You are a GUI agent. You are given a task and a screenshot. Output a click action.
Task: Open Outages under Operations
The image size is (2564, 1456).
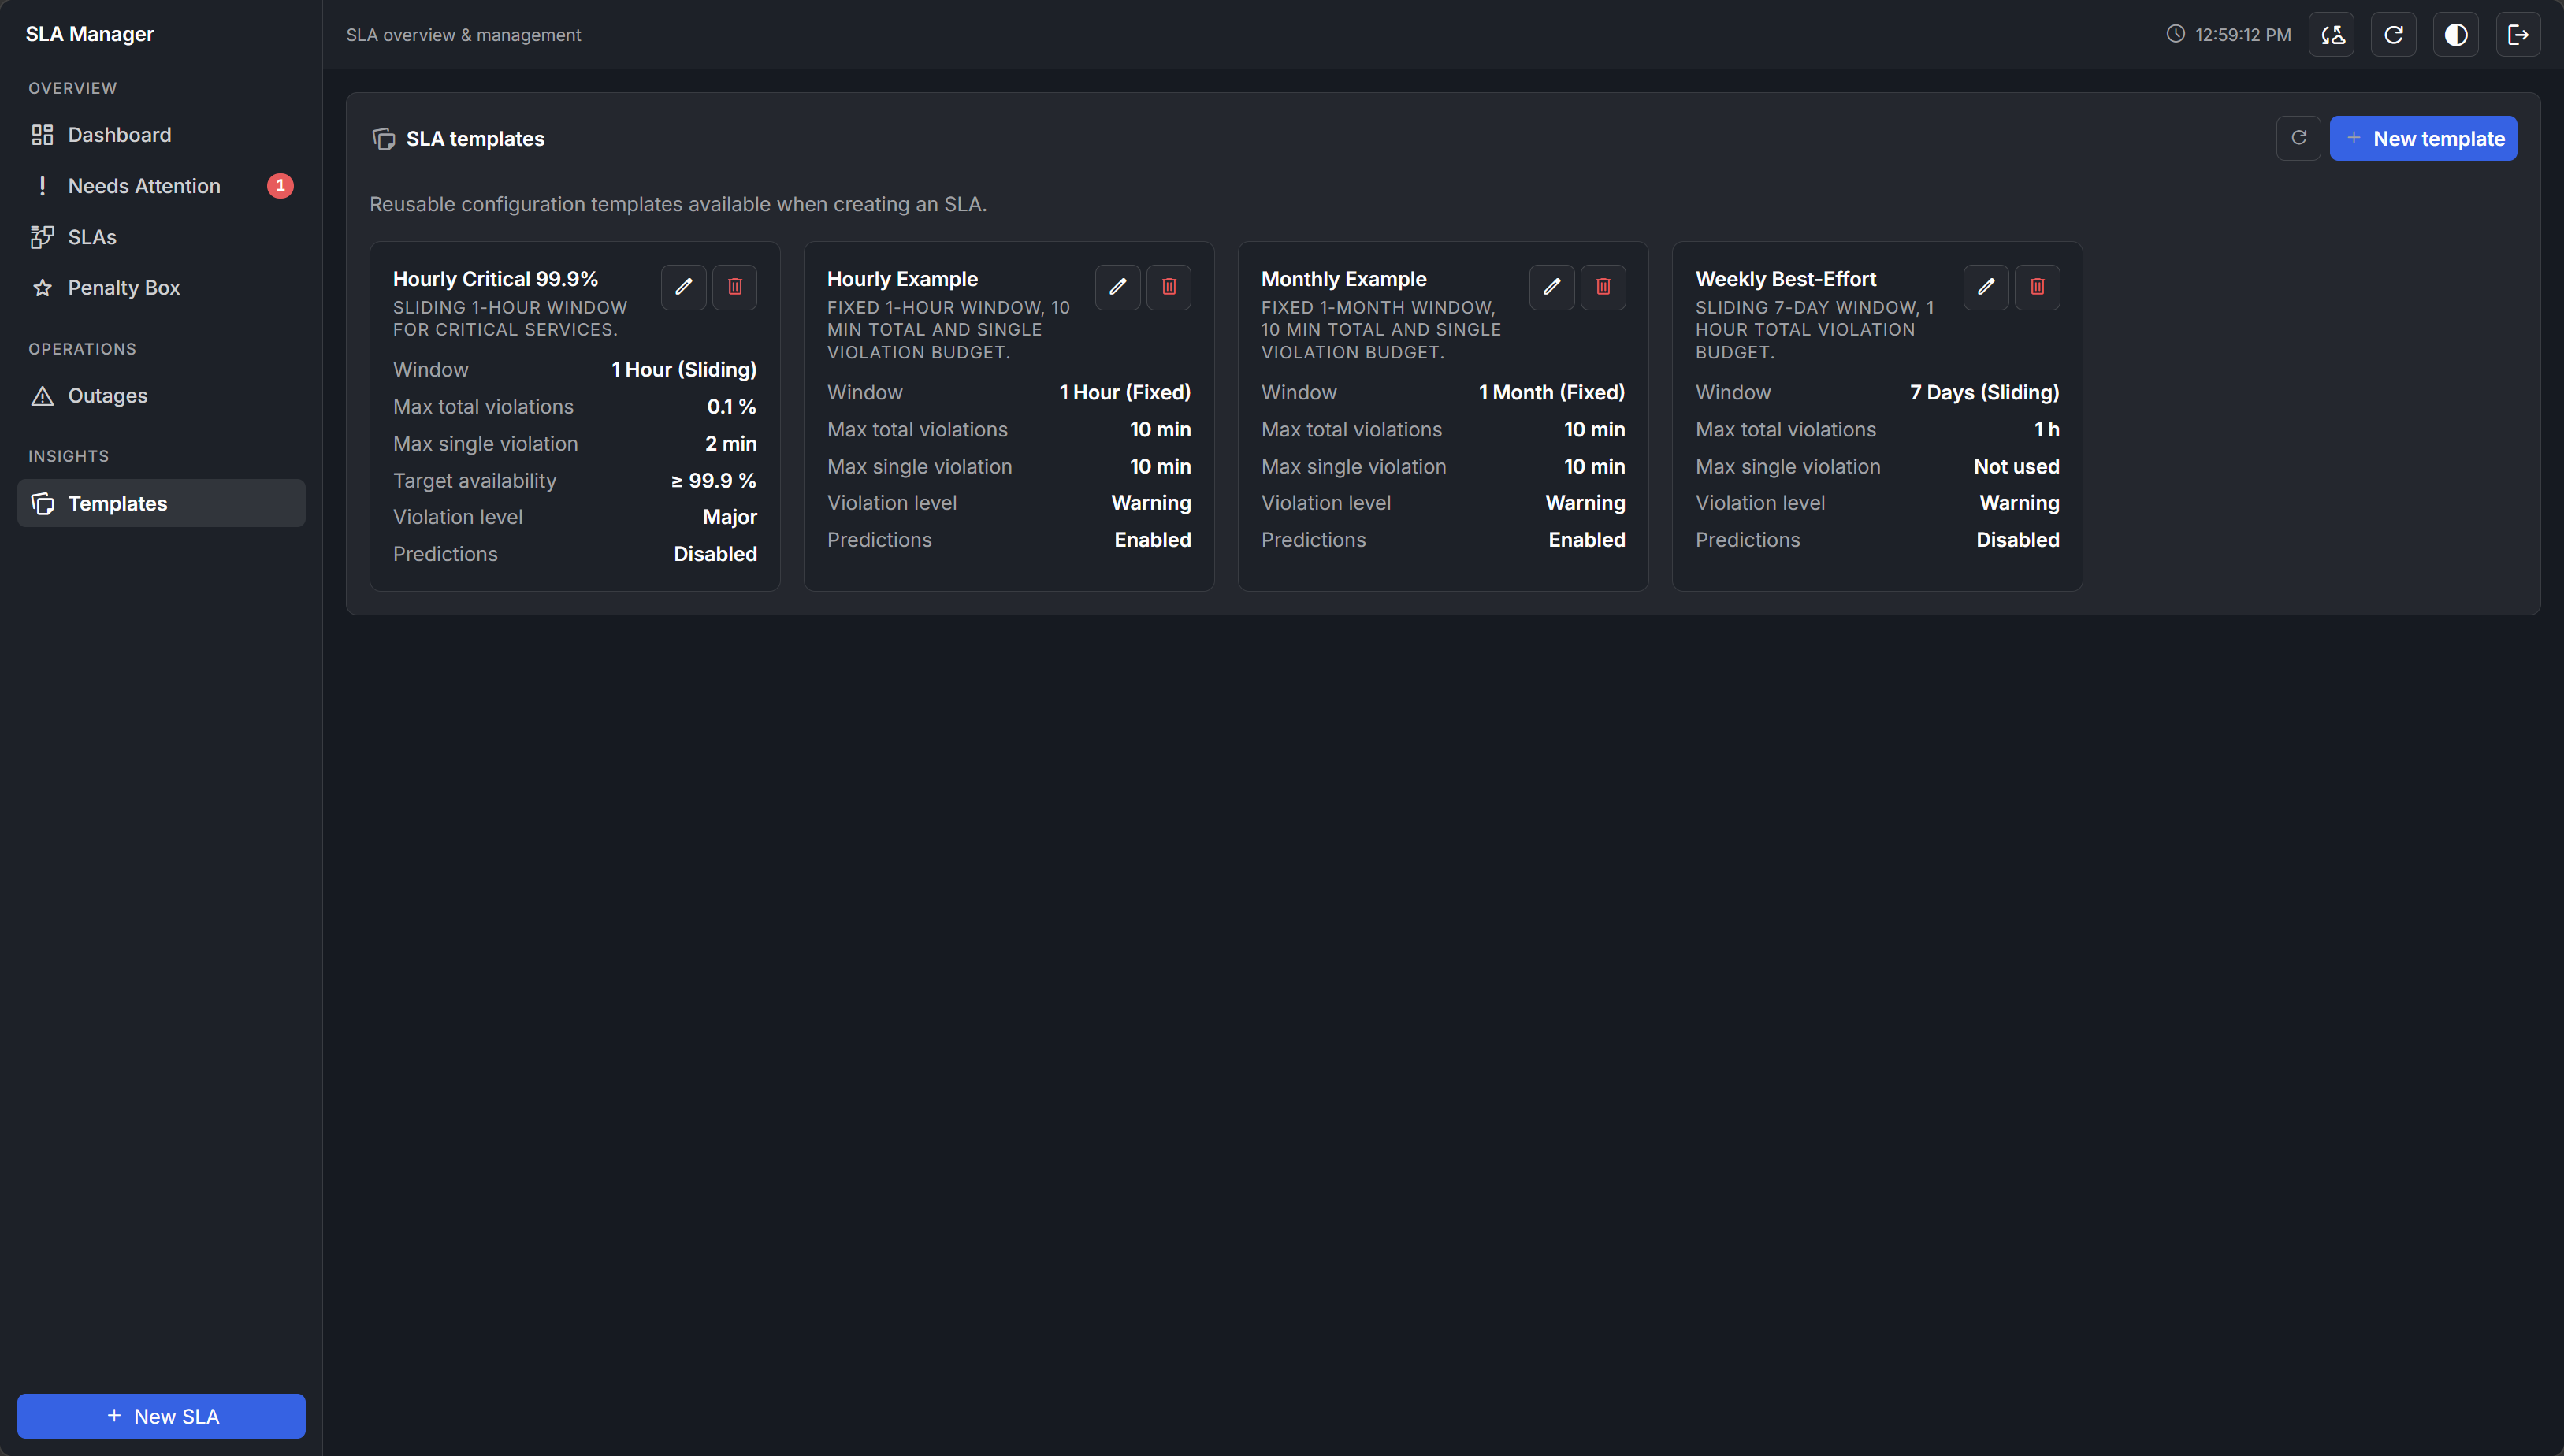(161, 396)
